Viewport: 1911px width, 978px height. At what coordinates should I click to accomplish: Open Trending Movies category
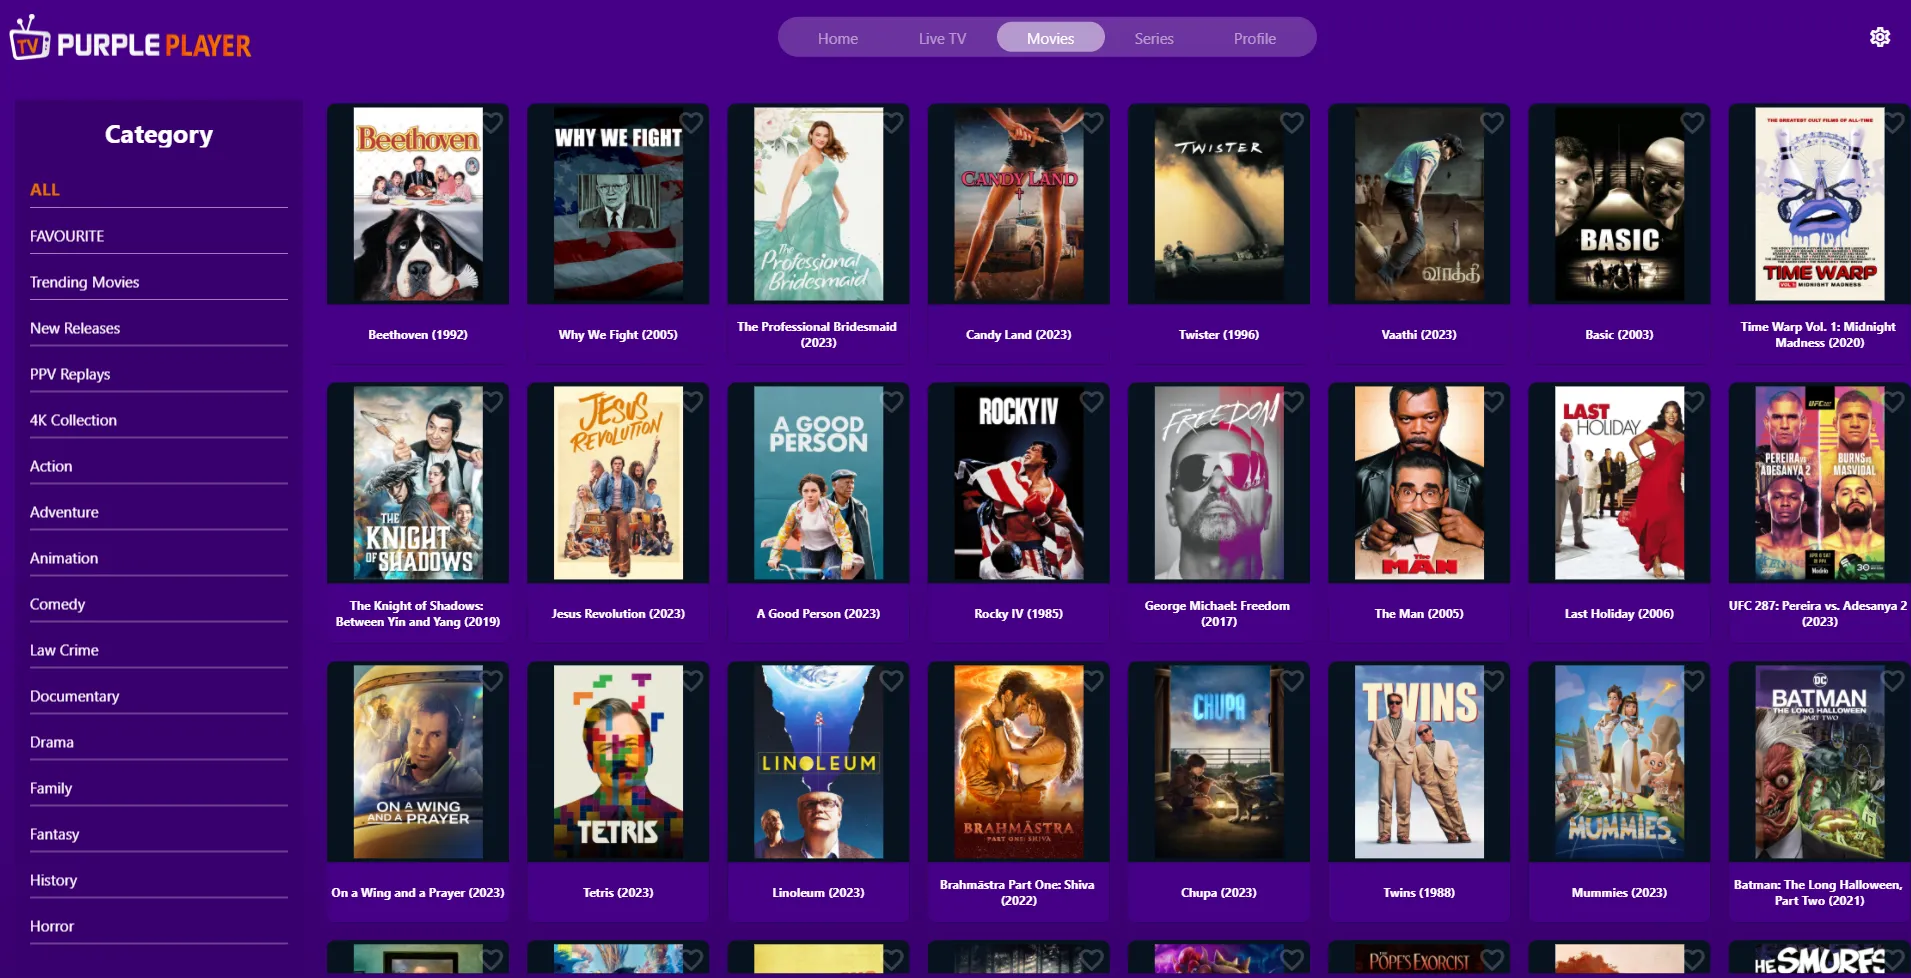pos(159,282)
